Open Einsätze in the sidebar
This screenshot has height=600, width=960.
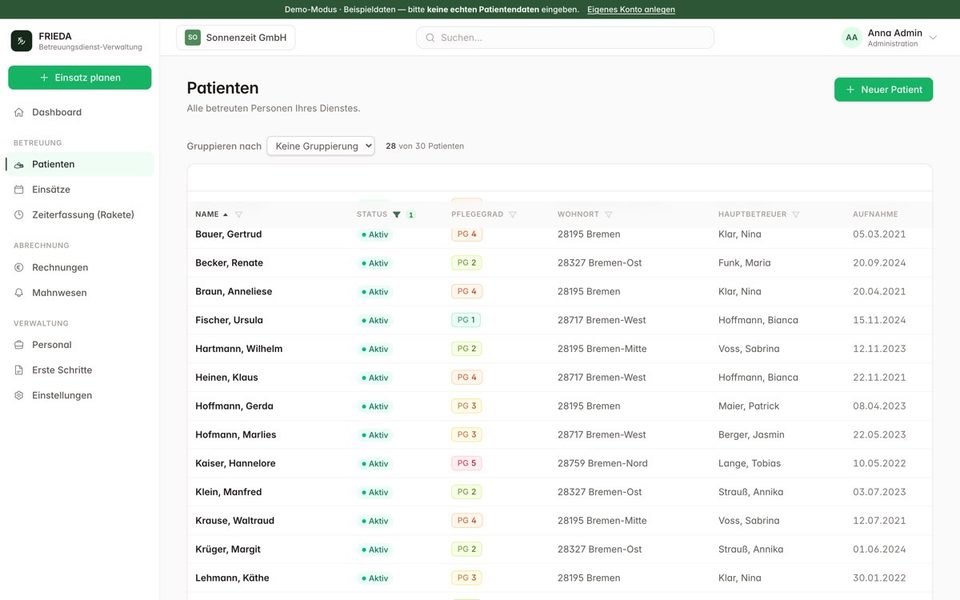tap(80, 190)
